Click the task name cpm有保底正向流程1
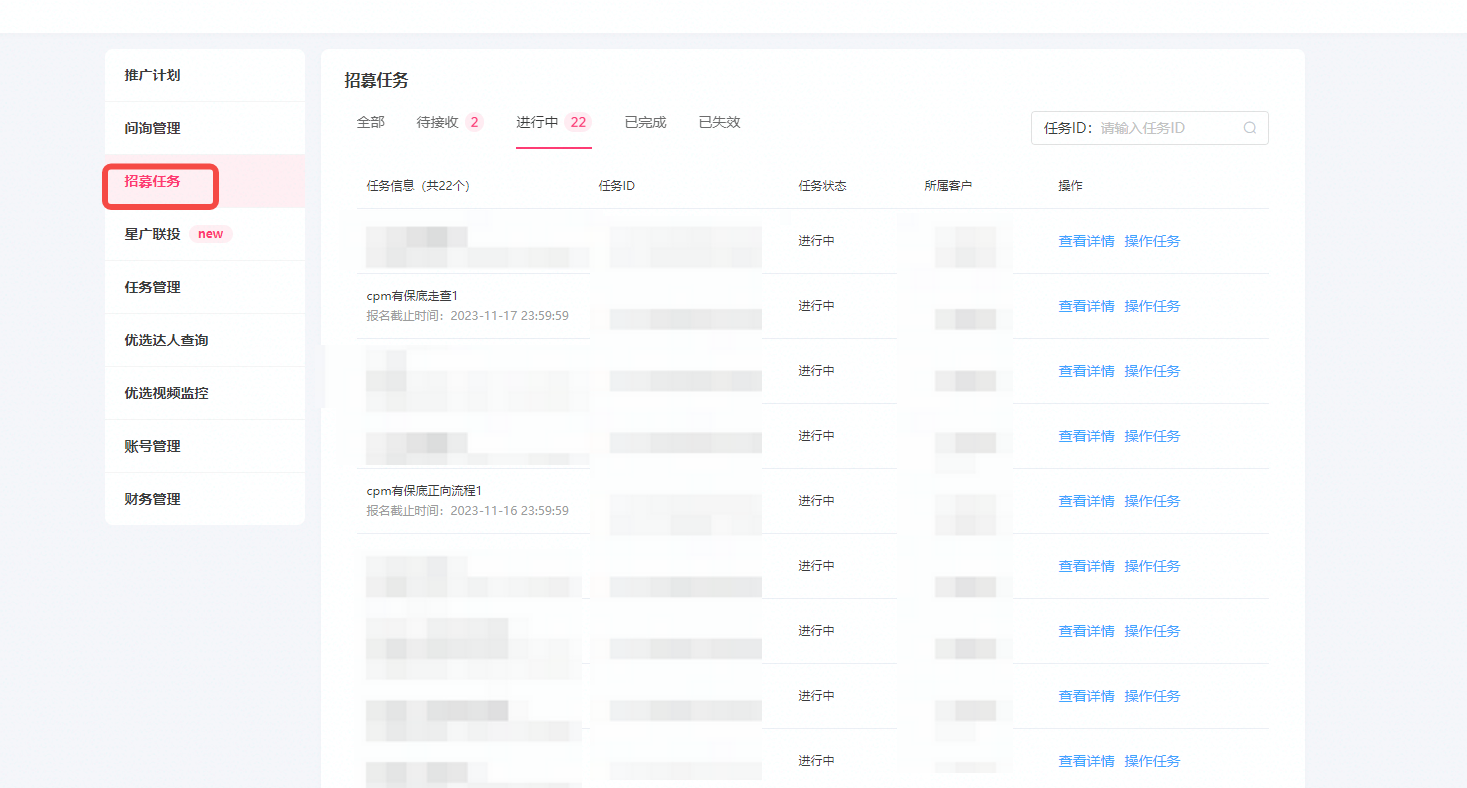Image resolution: width=1467 pixels, height=788 pixels. tap(424, 491)
